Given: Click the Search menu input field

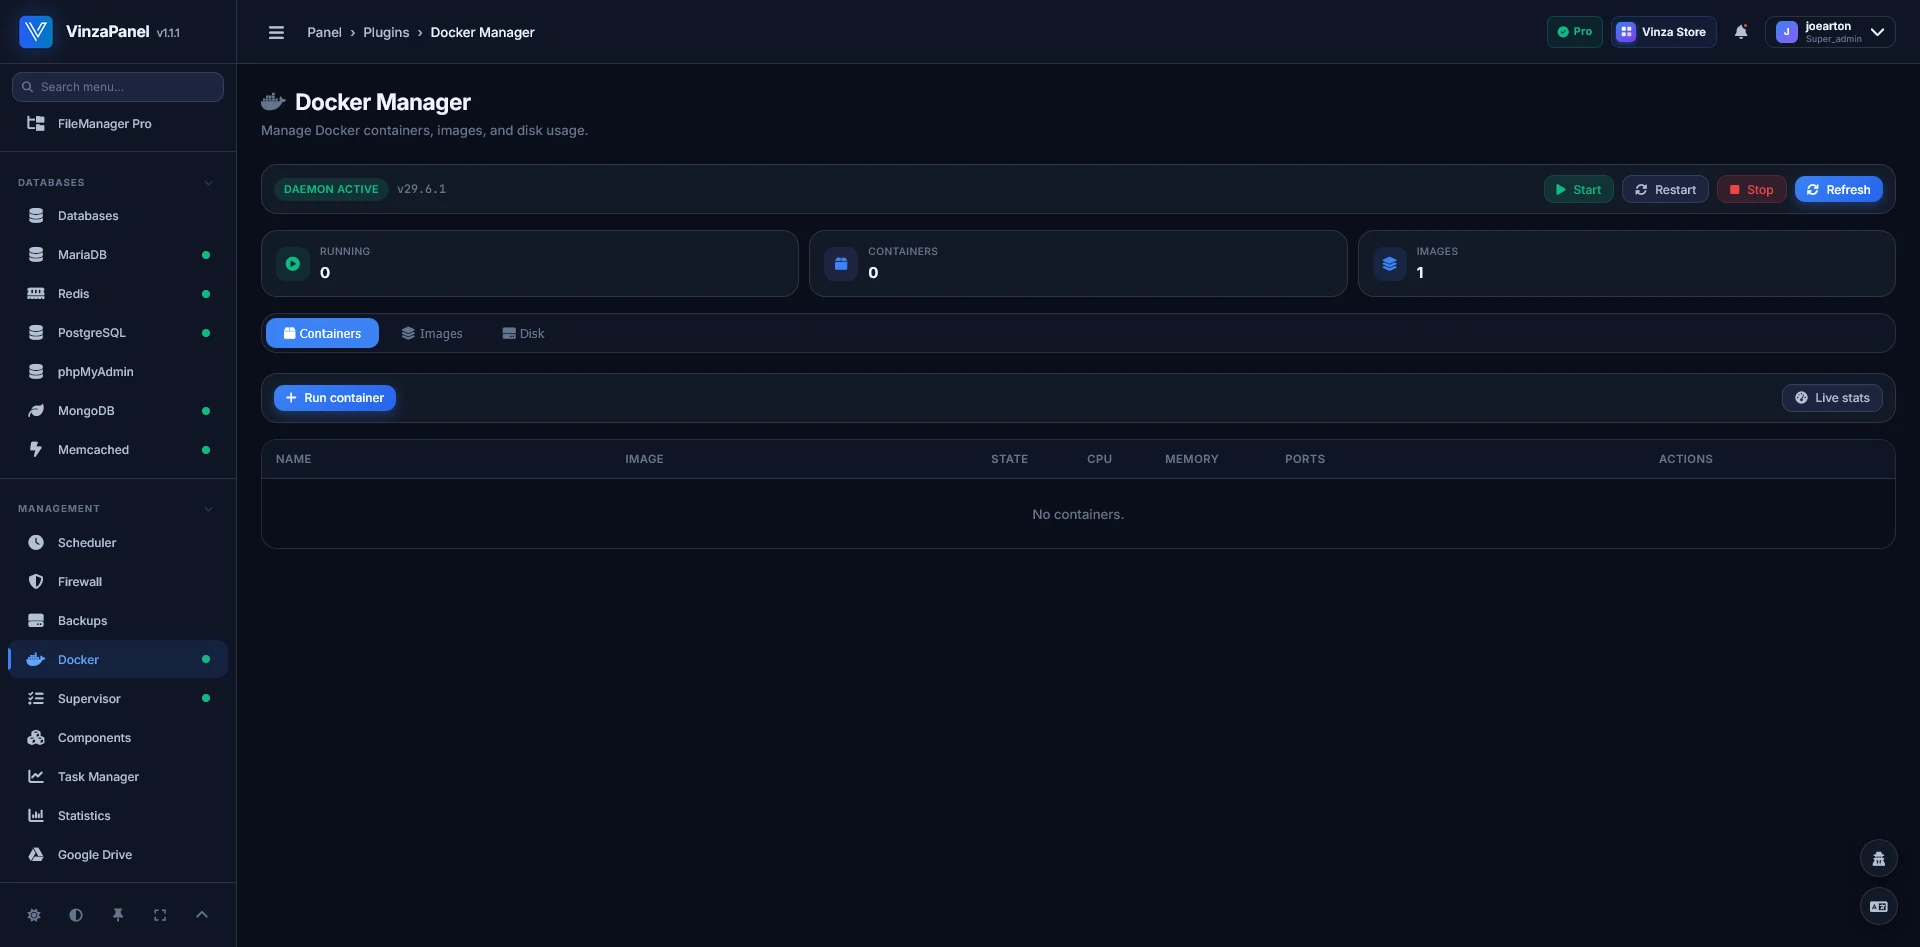Looking at the screenshot, I should pyautogui.click(x=118, y=87).
